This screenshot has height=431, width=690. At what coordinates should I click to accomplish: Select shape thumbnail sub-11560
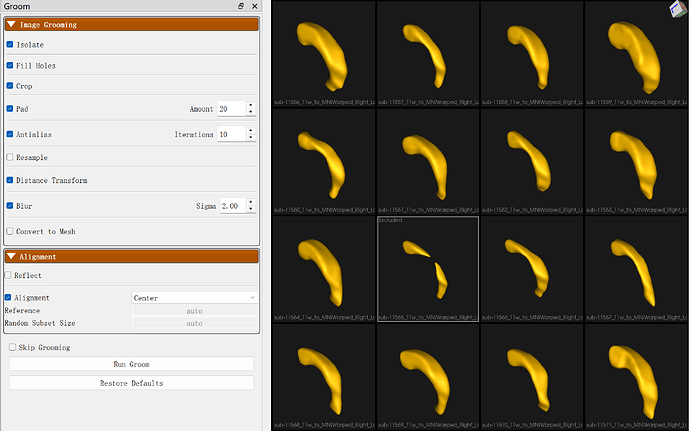pyautogui.click(x=324, y=162)
